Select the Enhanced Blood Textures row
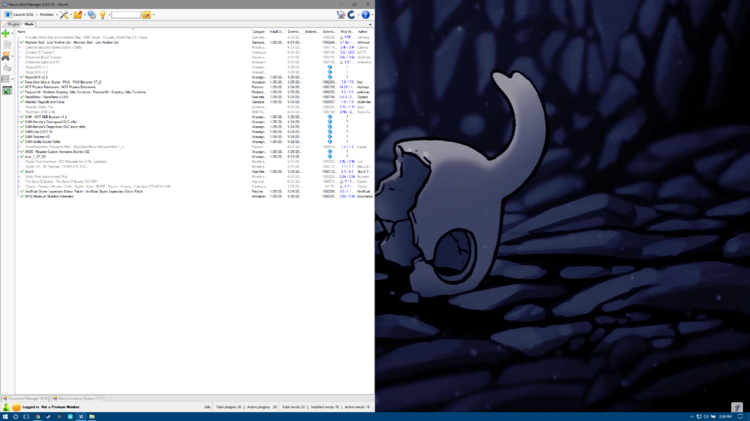The height and width of the screenshot is (421, 750). (194, 57)
